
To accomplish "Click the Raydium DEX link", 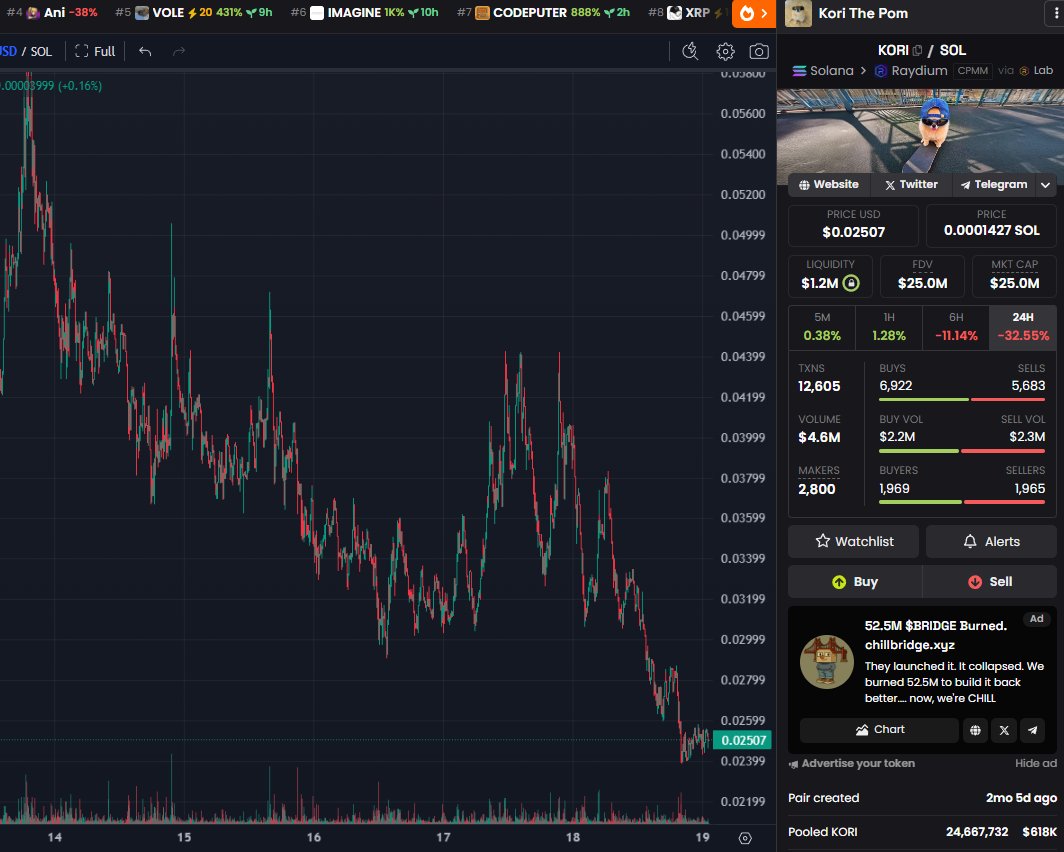I will [911, 71].
